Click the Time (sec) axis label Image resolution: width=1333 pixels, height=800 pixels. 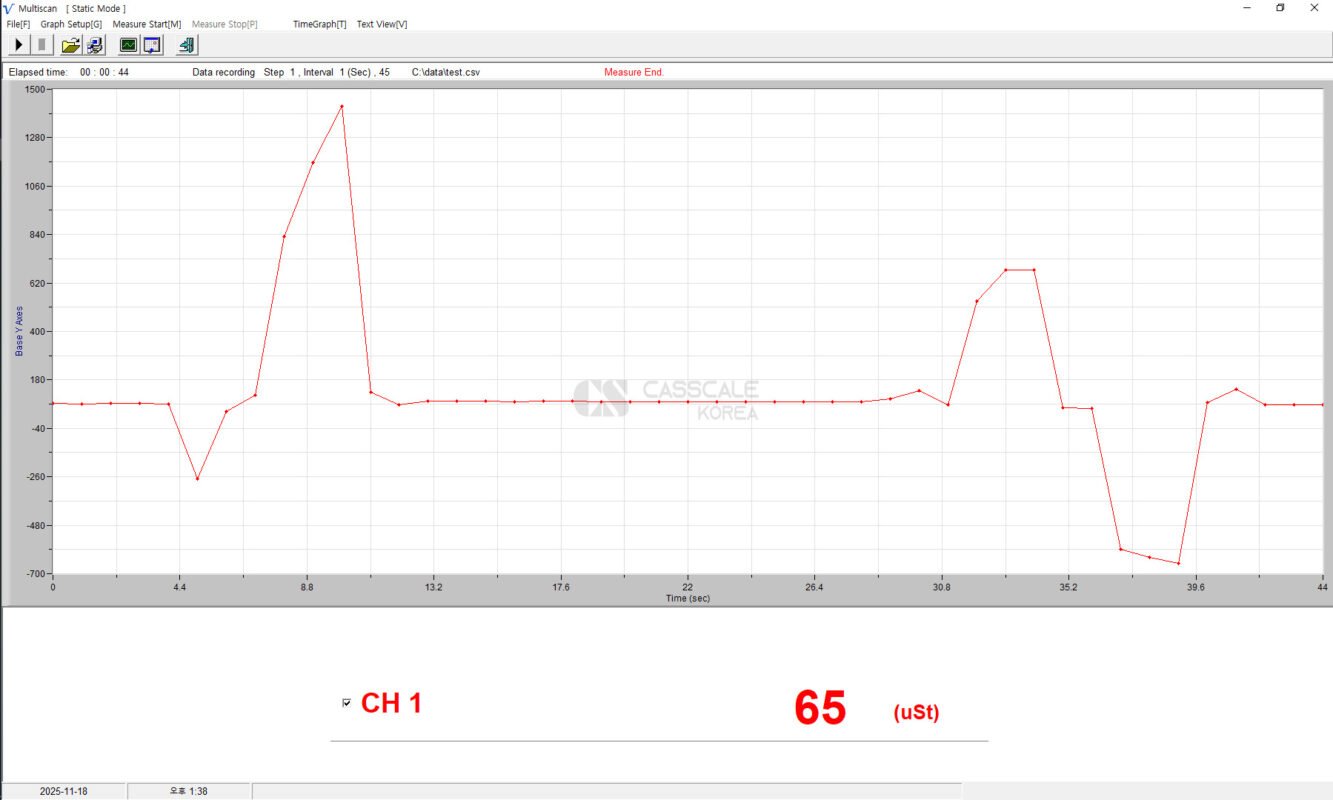click(688, 598)
